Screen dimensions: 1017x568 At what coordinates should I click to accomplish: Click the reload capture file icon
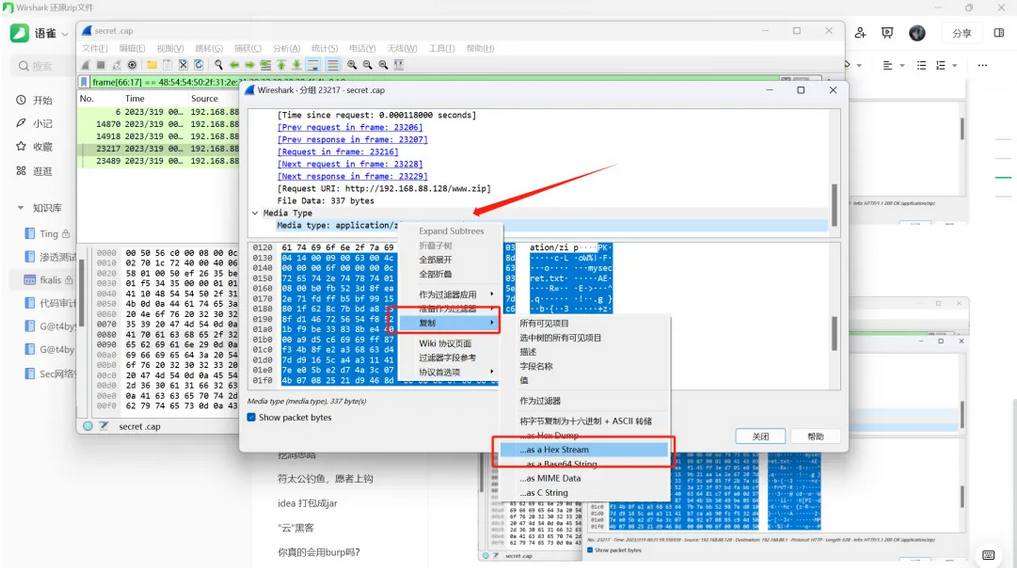coord(199,65)
